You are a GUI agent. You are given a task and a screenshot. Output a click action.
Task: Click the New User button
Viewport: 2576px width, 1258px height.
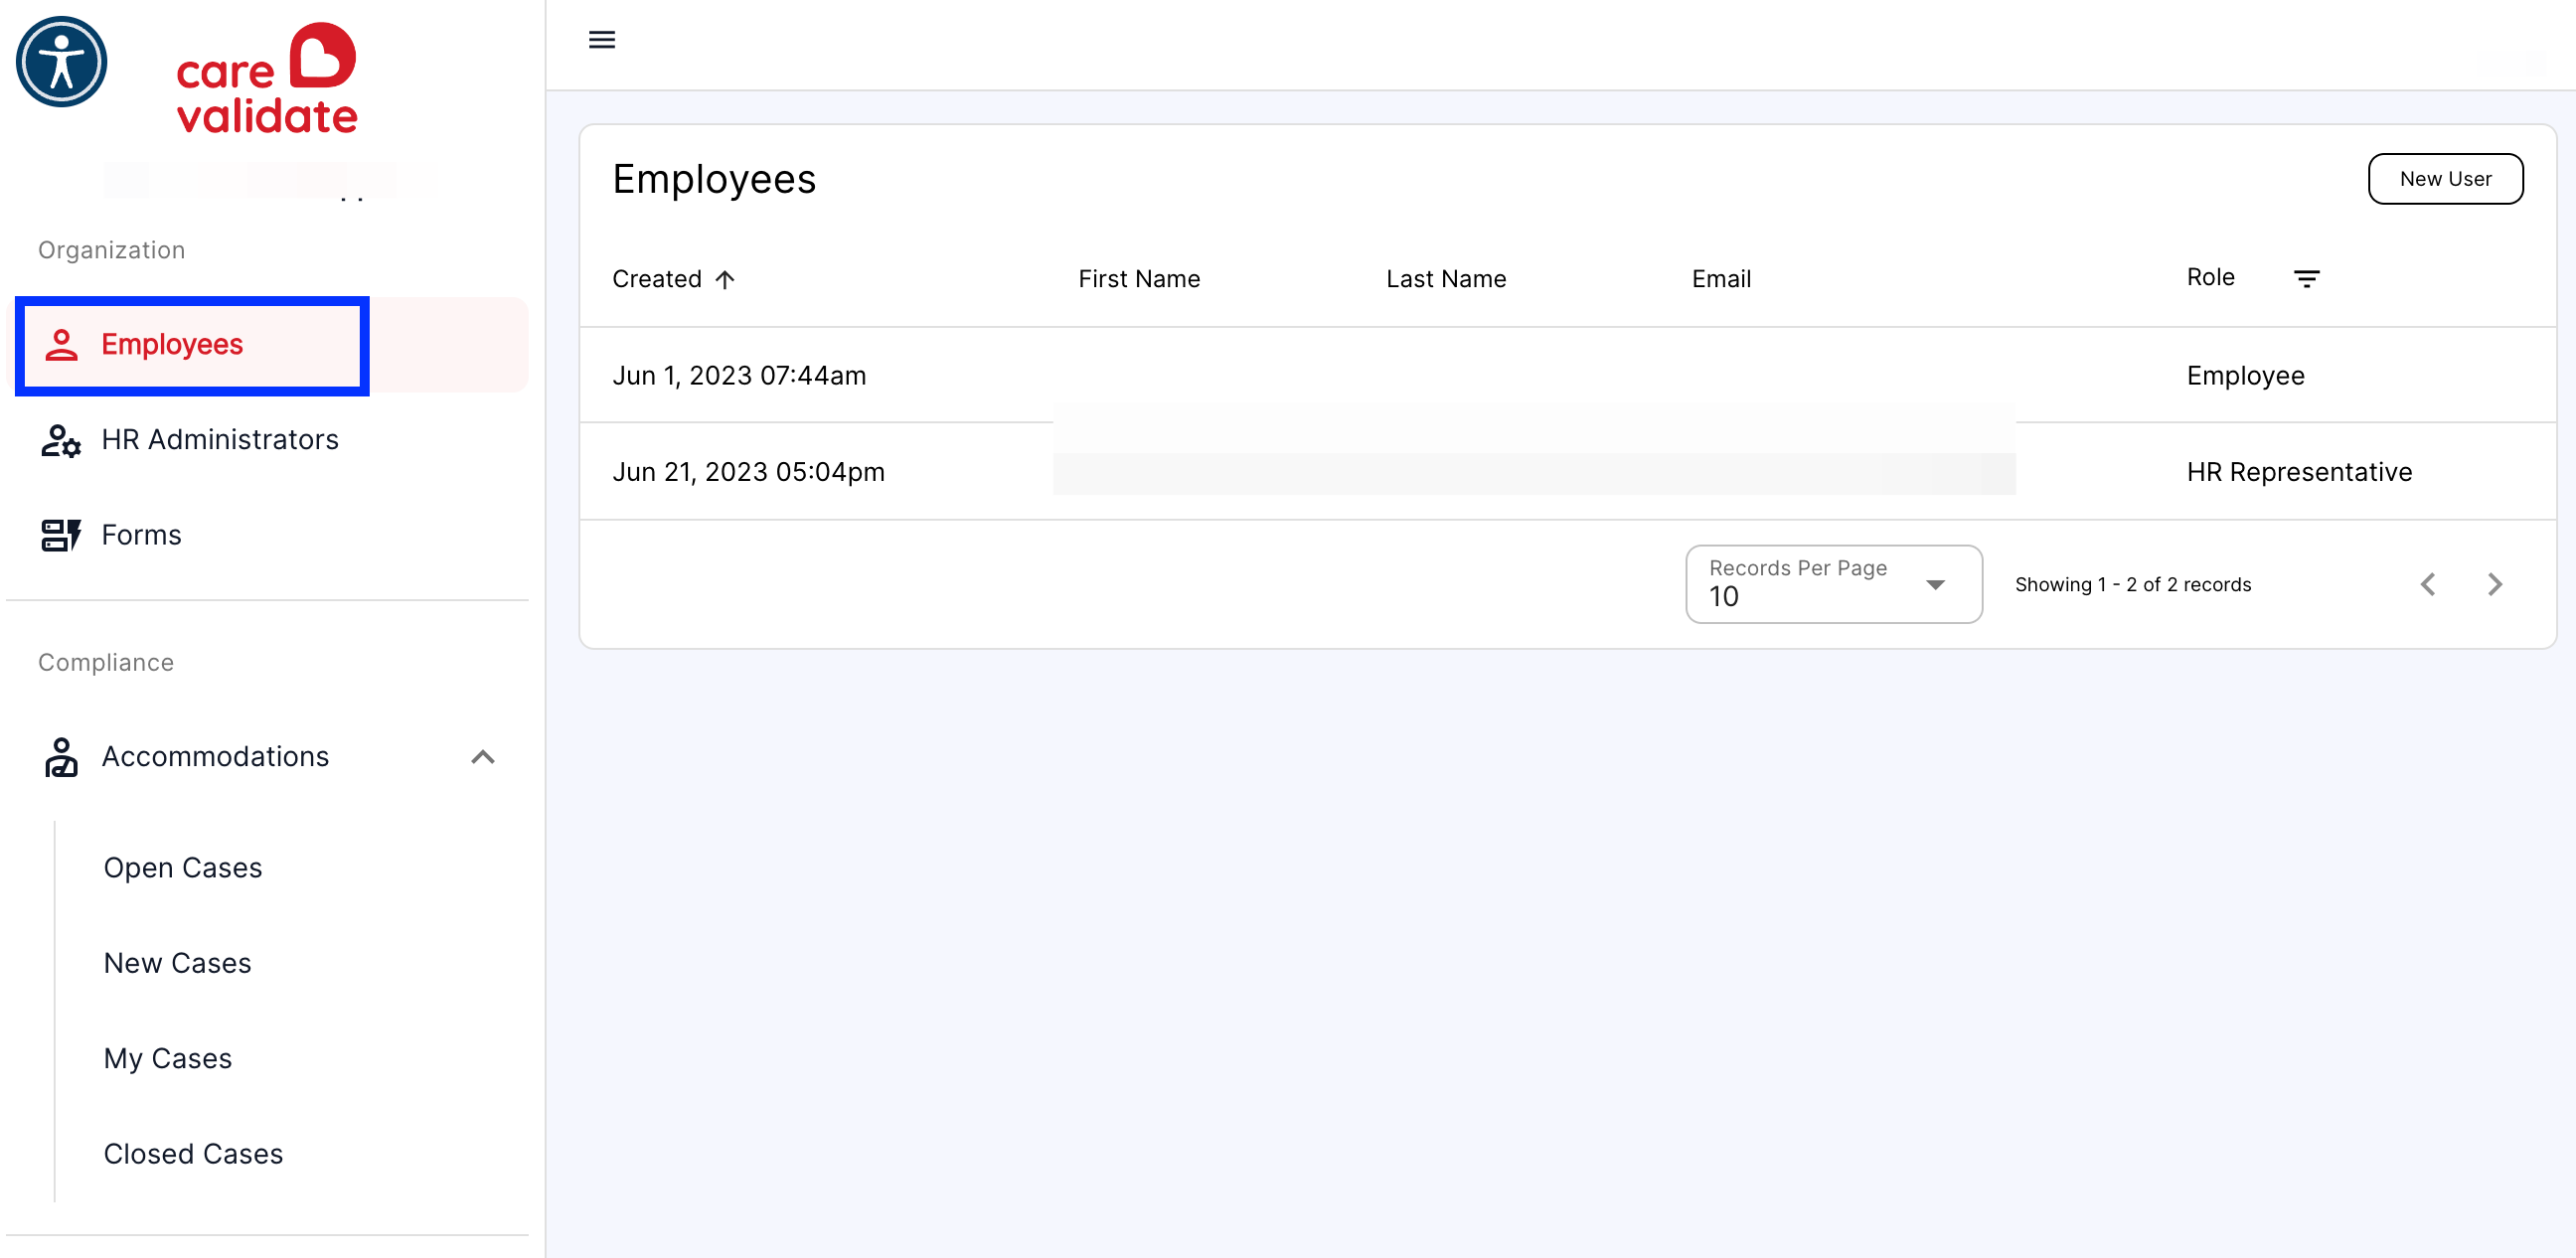[2445, 179]
